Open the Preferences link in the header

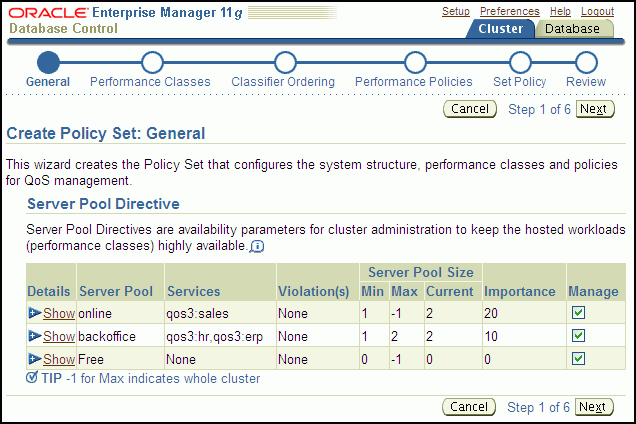tap(509, 11)
